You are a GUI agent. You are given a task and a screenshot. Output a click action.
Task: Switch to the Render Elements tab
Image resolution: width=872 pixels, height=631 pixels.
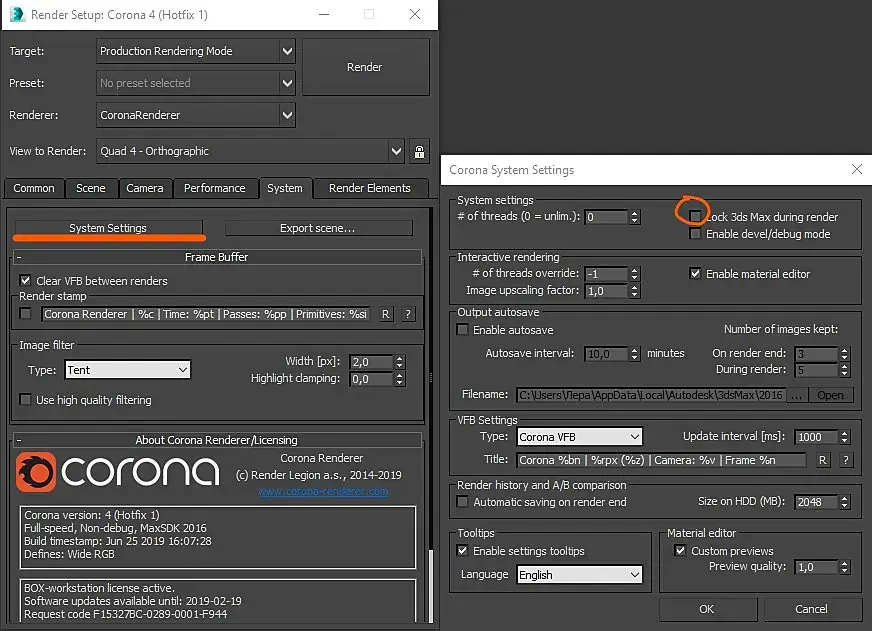tap(370, 188)
